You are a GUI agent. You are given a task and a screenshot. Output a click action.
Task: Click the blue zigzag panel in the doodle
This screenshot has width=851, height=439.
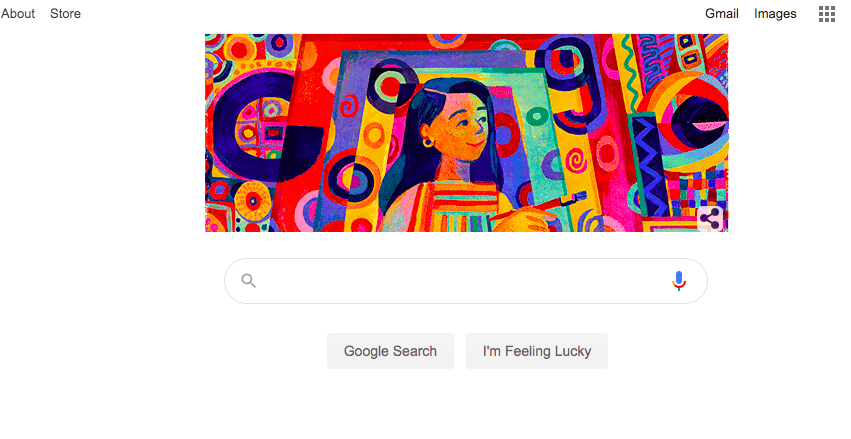pos(649,165)
